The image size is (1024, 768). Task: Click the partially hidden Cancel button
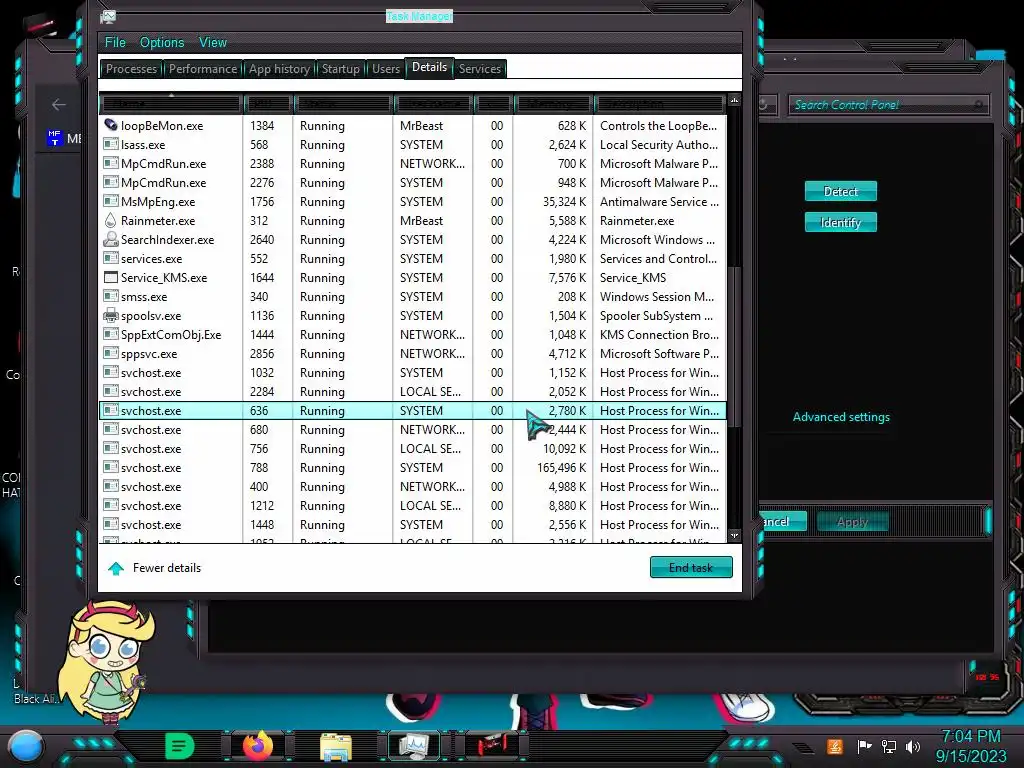coord(784,522)
